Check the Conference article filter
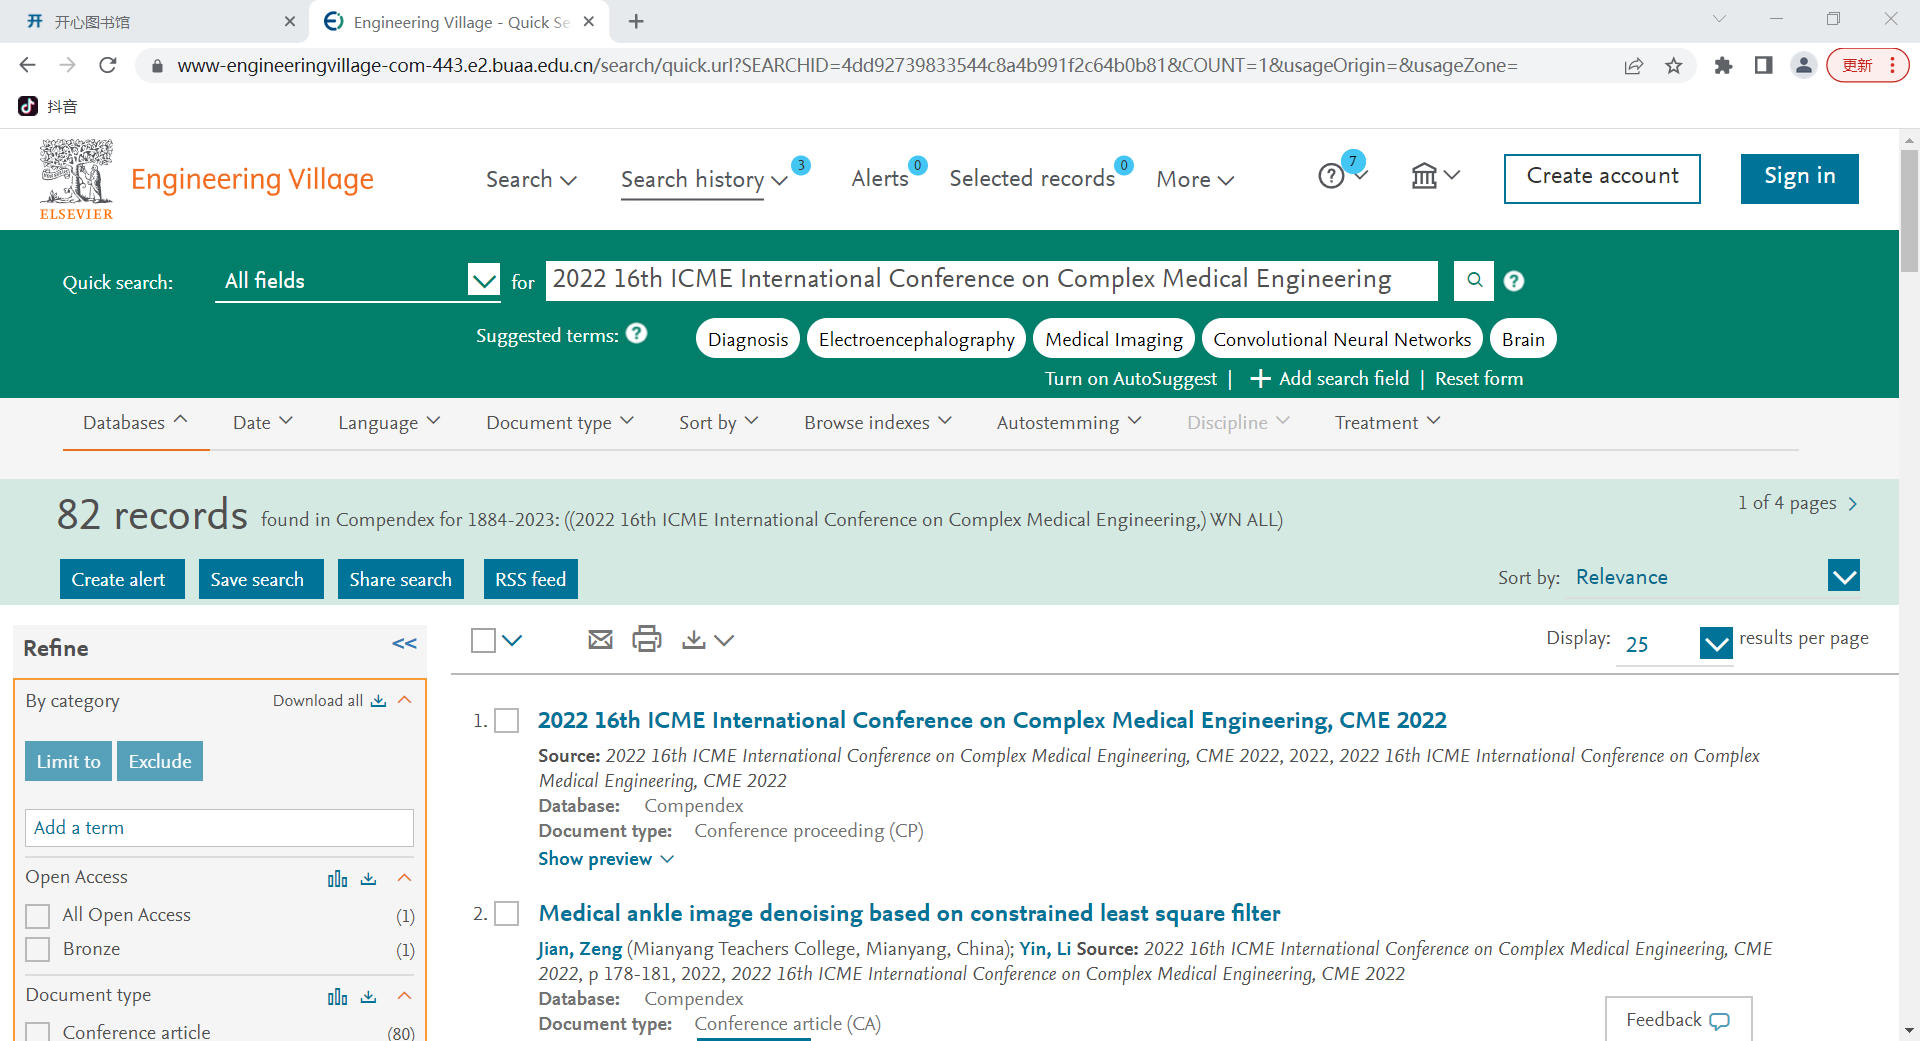 38,1032
